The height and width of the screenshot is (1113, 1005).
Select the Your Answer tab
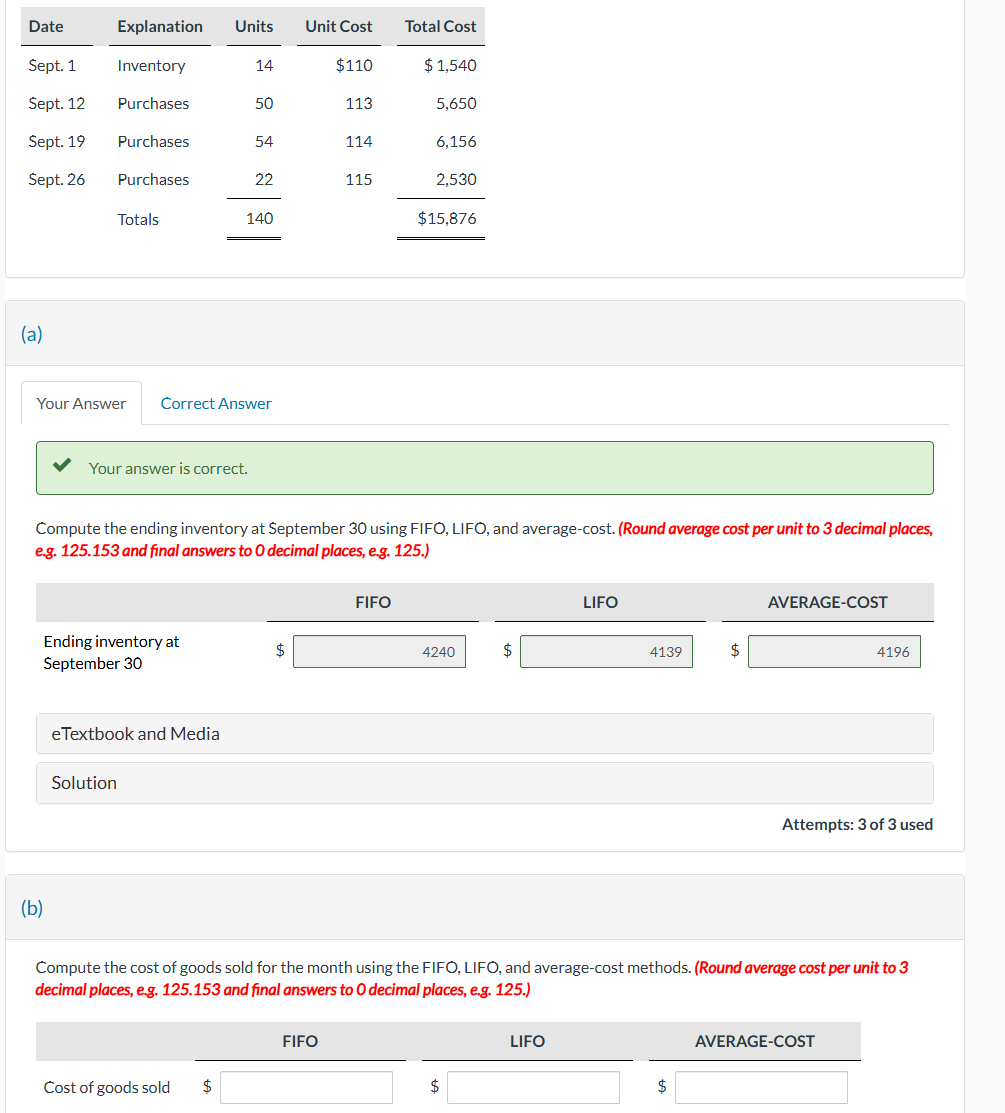(x=81, y=403)
